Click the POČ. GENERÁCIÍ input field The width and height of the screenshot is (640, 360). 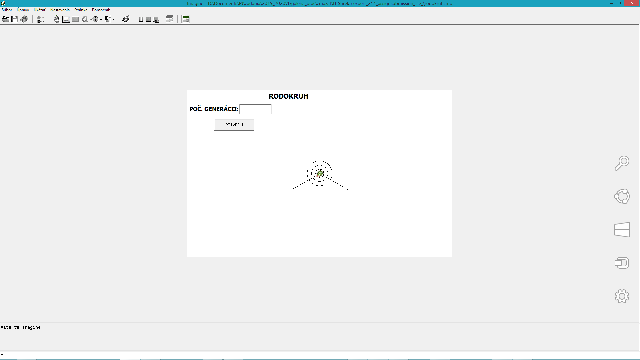255,109
